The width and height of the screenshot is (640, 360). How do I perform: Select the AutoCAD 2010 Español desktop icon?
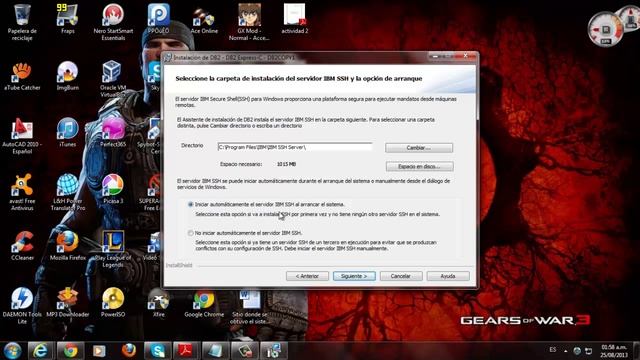pyautogui.click(x=22, y=136)
